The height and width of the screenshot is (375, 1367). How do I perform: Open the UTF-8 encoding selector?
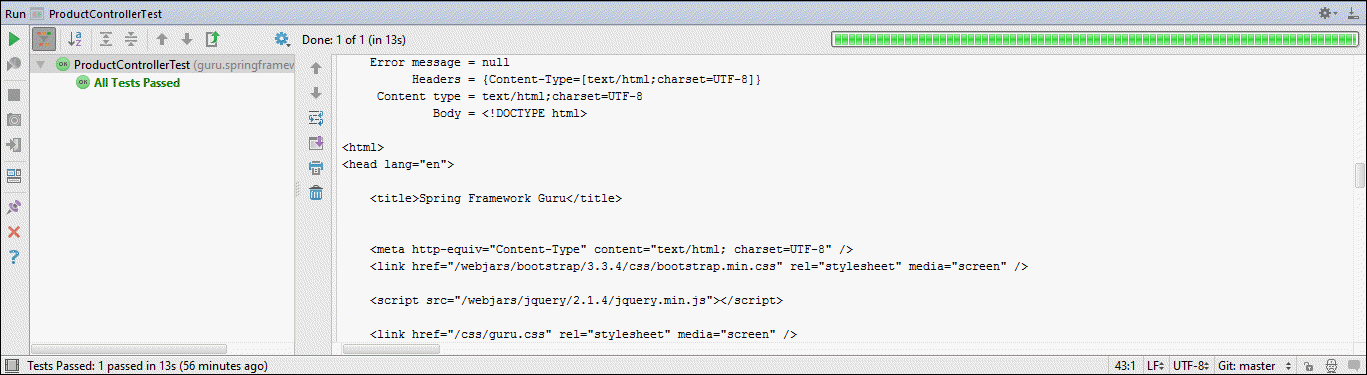point(1191,366)
